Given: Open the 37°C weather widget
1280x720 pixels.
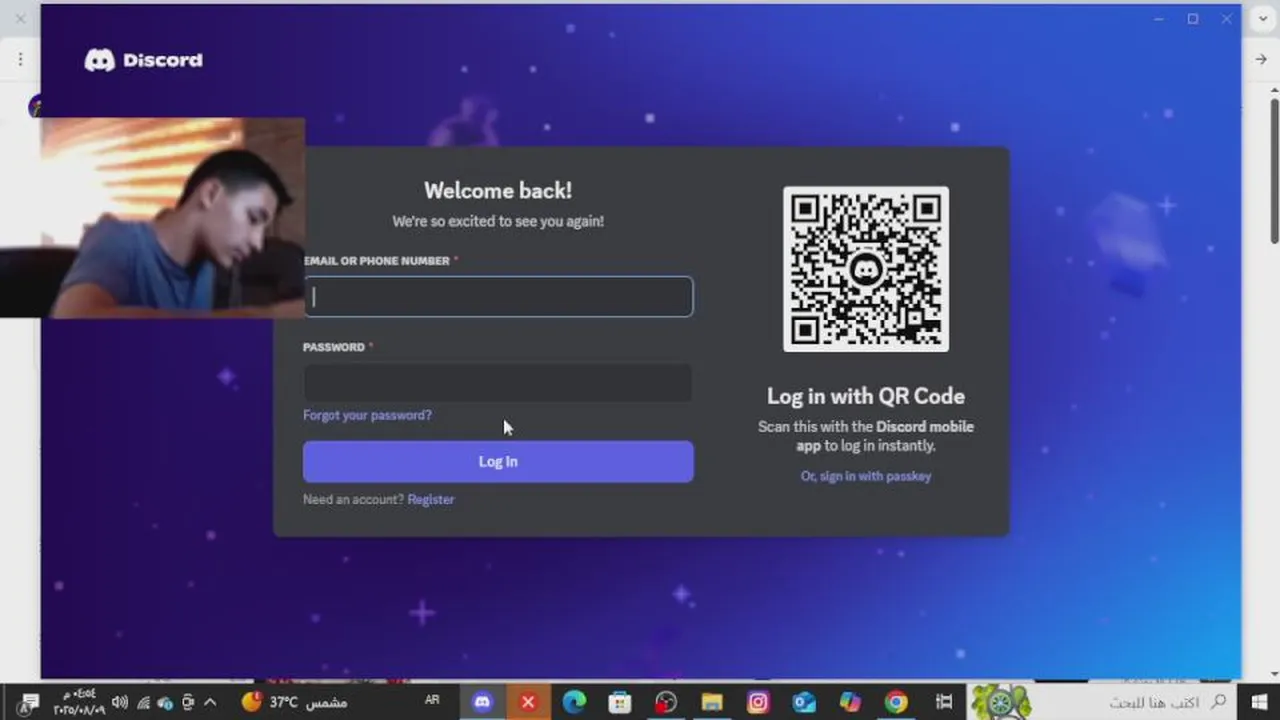Looking at the screenshot, I should 294,702.
